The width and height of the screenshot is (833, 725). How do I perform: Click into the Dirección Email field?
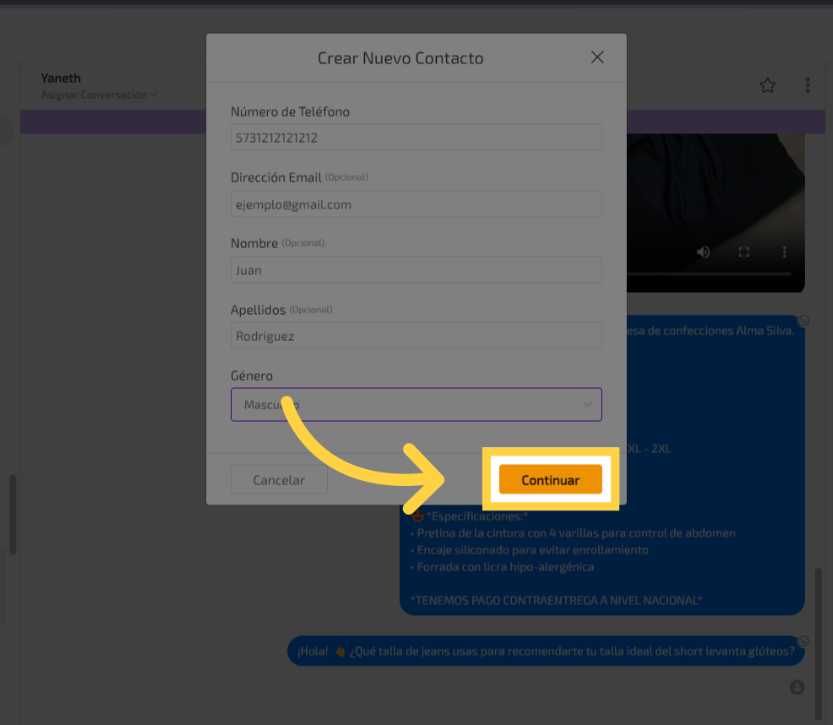[x=415, y=204]
